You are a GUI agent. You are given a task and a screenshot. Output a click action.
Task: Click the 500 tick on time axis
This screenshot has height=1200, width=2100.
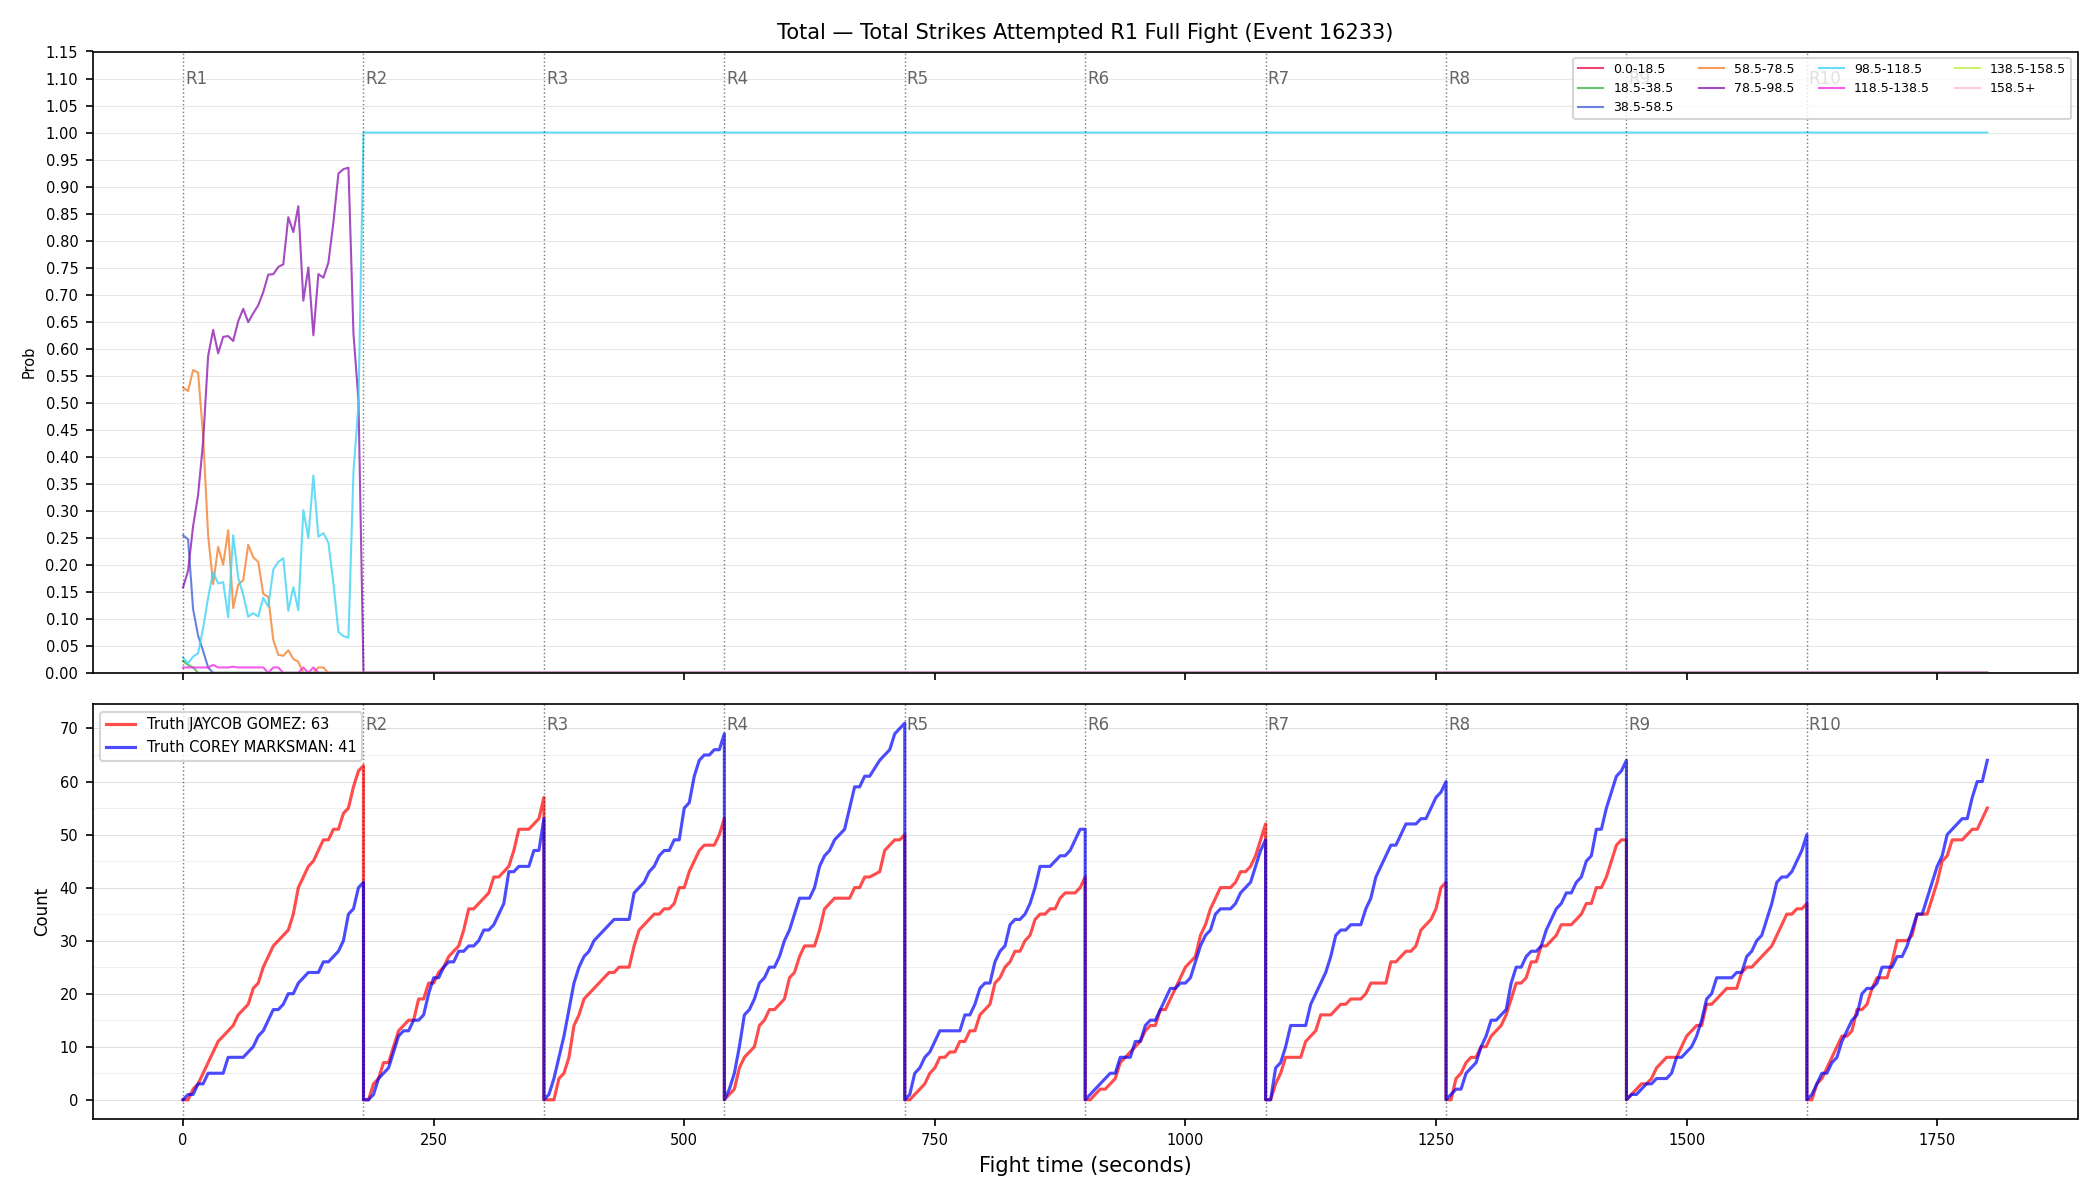pos(684,1139)
